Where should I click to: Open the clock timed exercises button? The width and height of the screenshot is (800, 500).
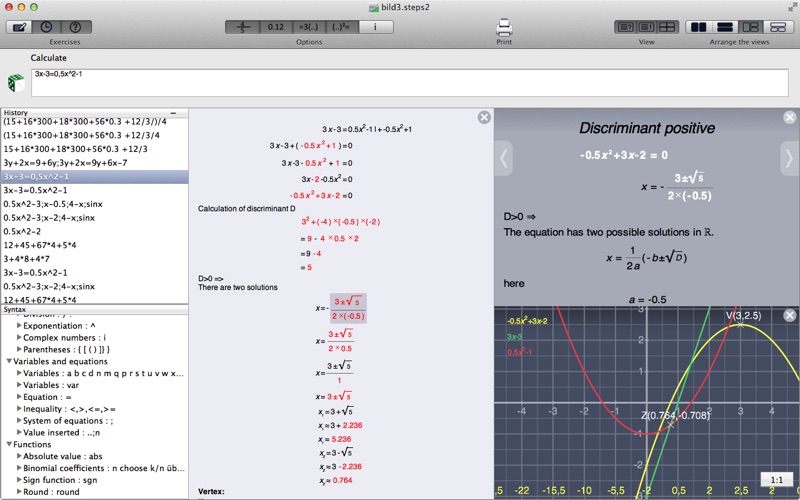46,27
